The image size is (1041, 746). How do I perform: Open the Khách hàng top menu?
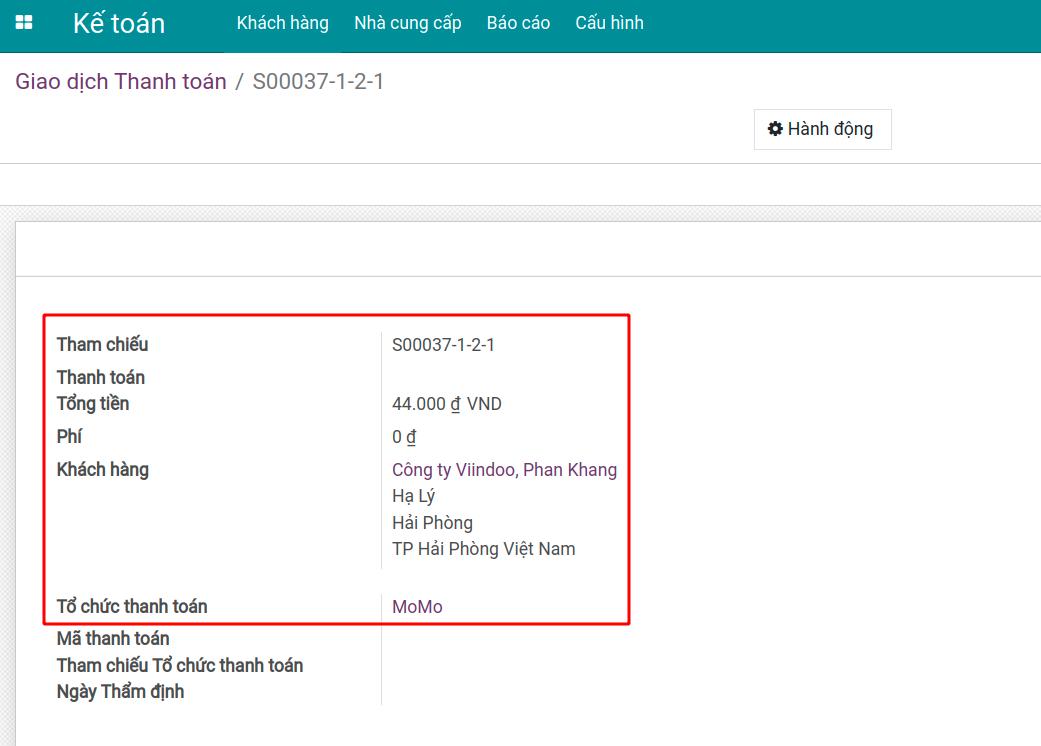click(282, 23)
